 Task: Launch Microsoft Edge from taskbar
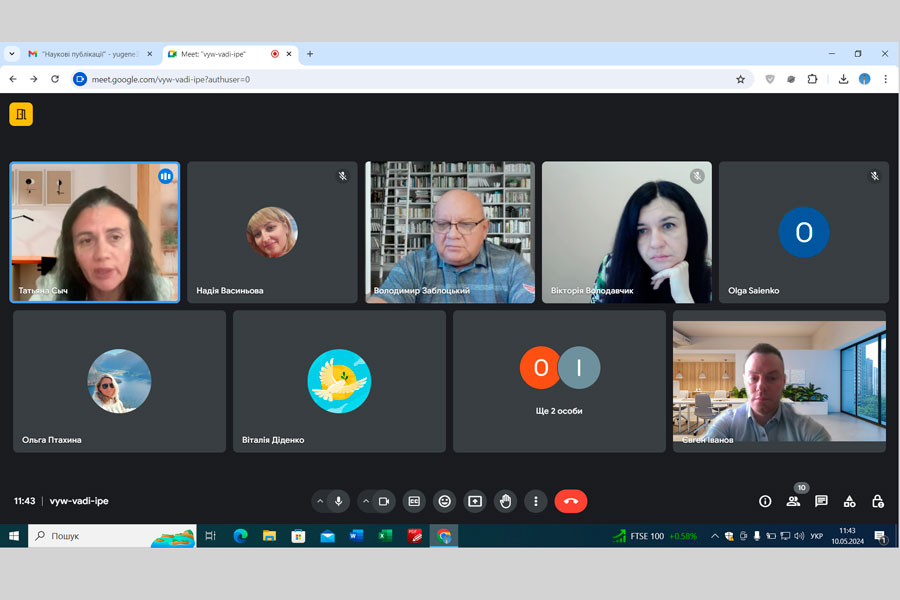pos(240,536)
